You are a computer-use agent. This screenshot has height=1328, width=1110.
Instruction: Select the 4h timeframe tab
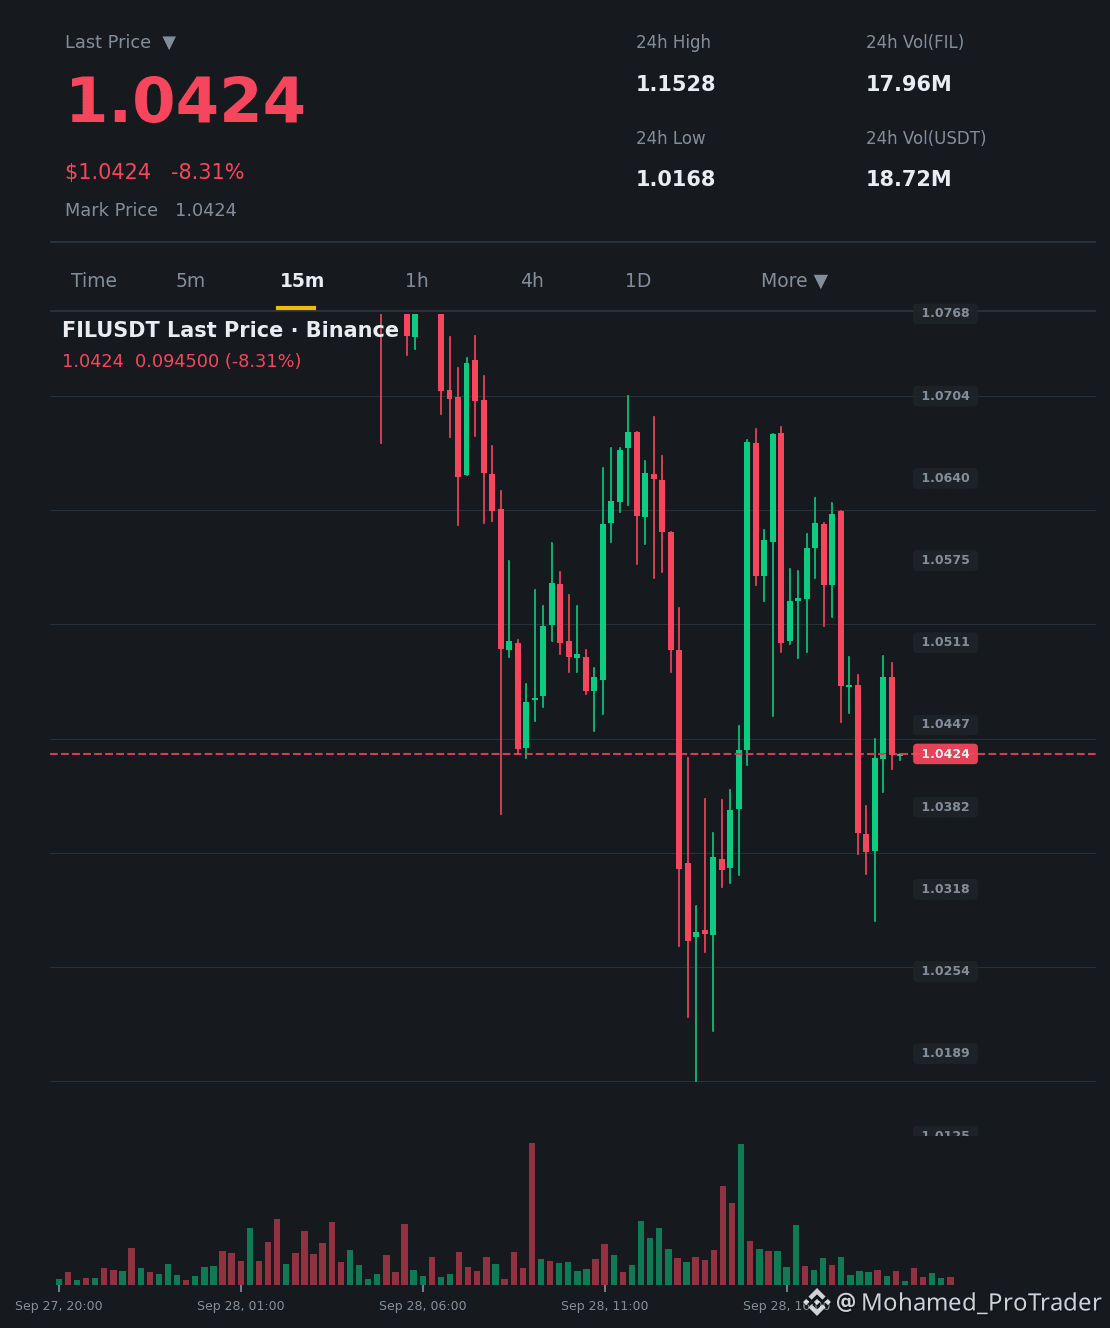[x=532, y=281]
